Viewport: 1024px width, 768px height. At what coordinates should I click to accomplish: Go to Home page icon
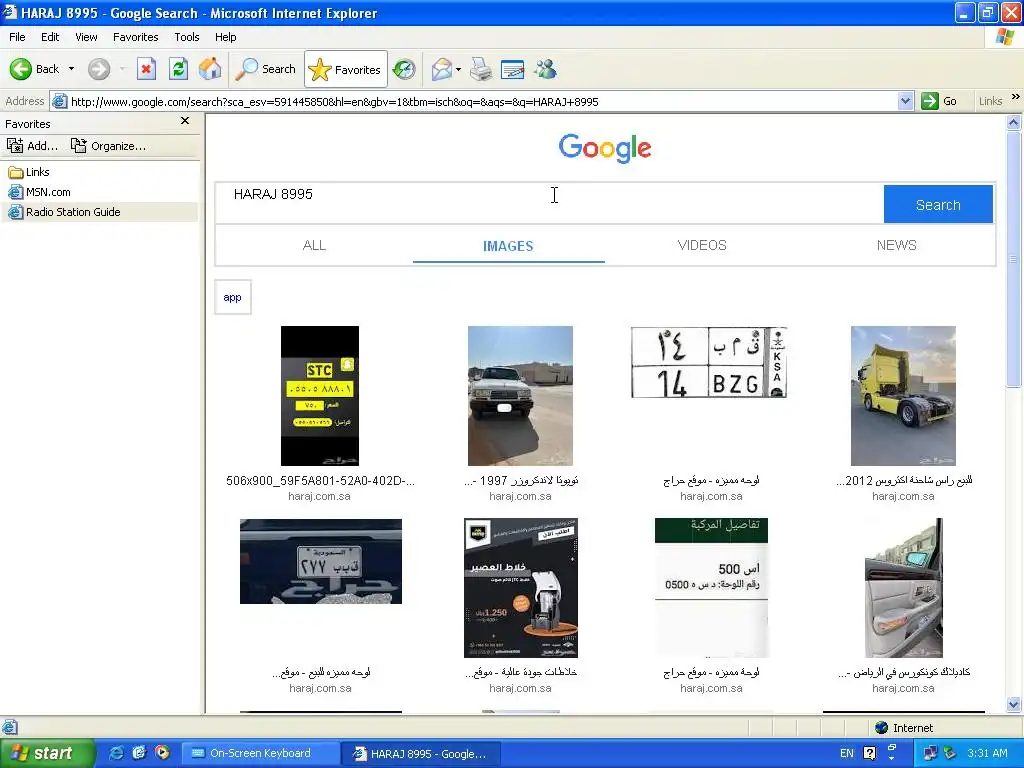tap(210, 69)
